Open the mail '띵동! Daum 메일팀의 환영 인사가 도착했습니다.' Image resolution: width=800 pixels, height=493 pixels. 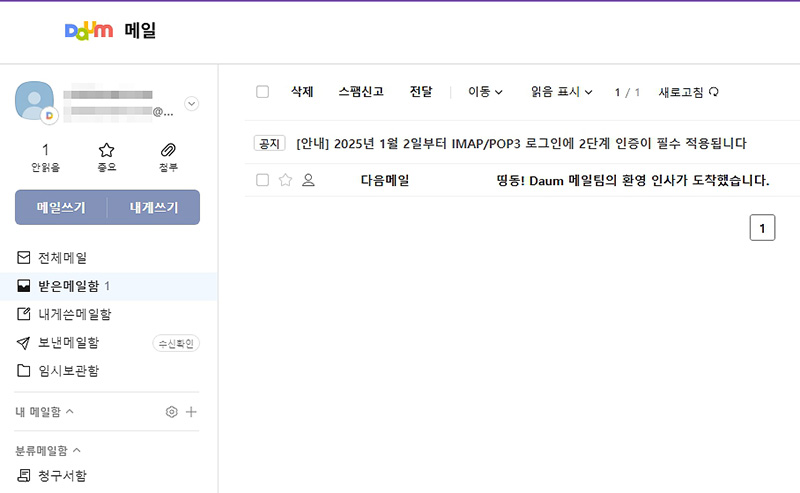click(x=633, y=180)
